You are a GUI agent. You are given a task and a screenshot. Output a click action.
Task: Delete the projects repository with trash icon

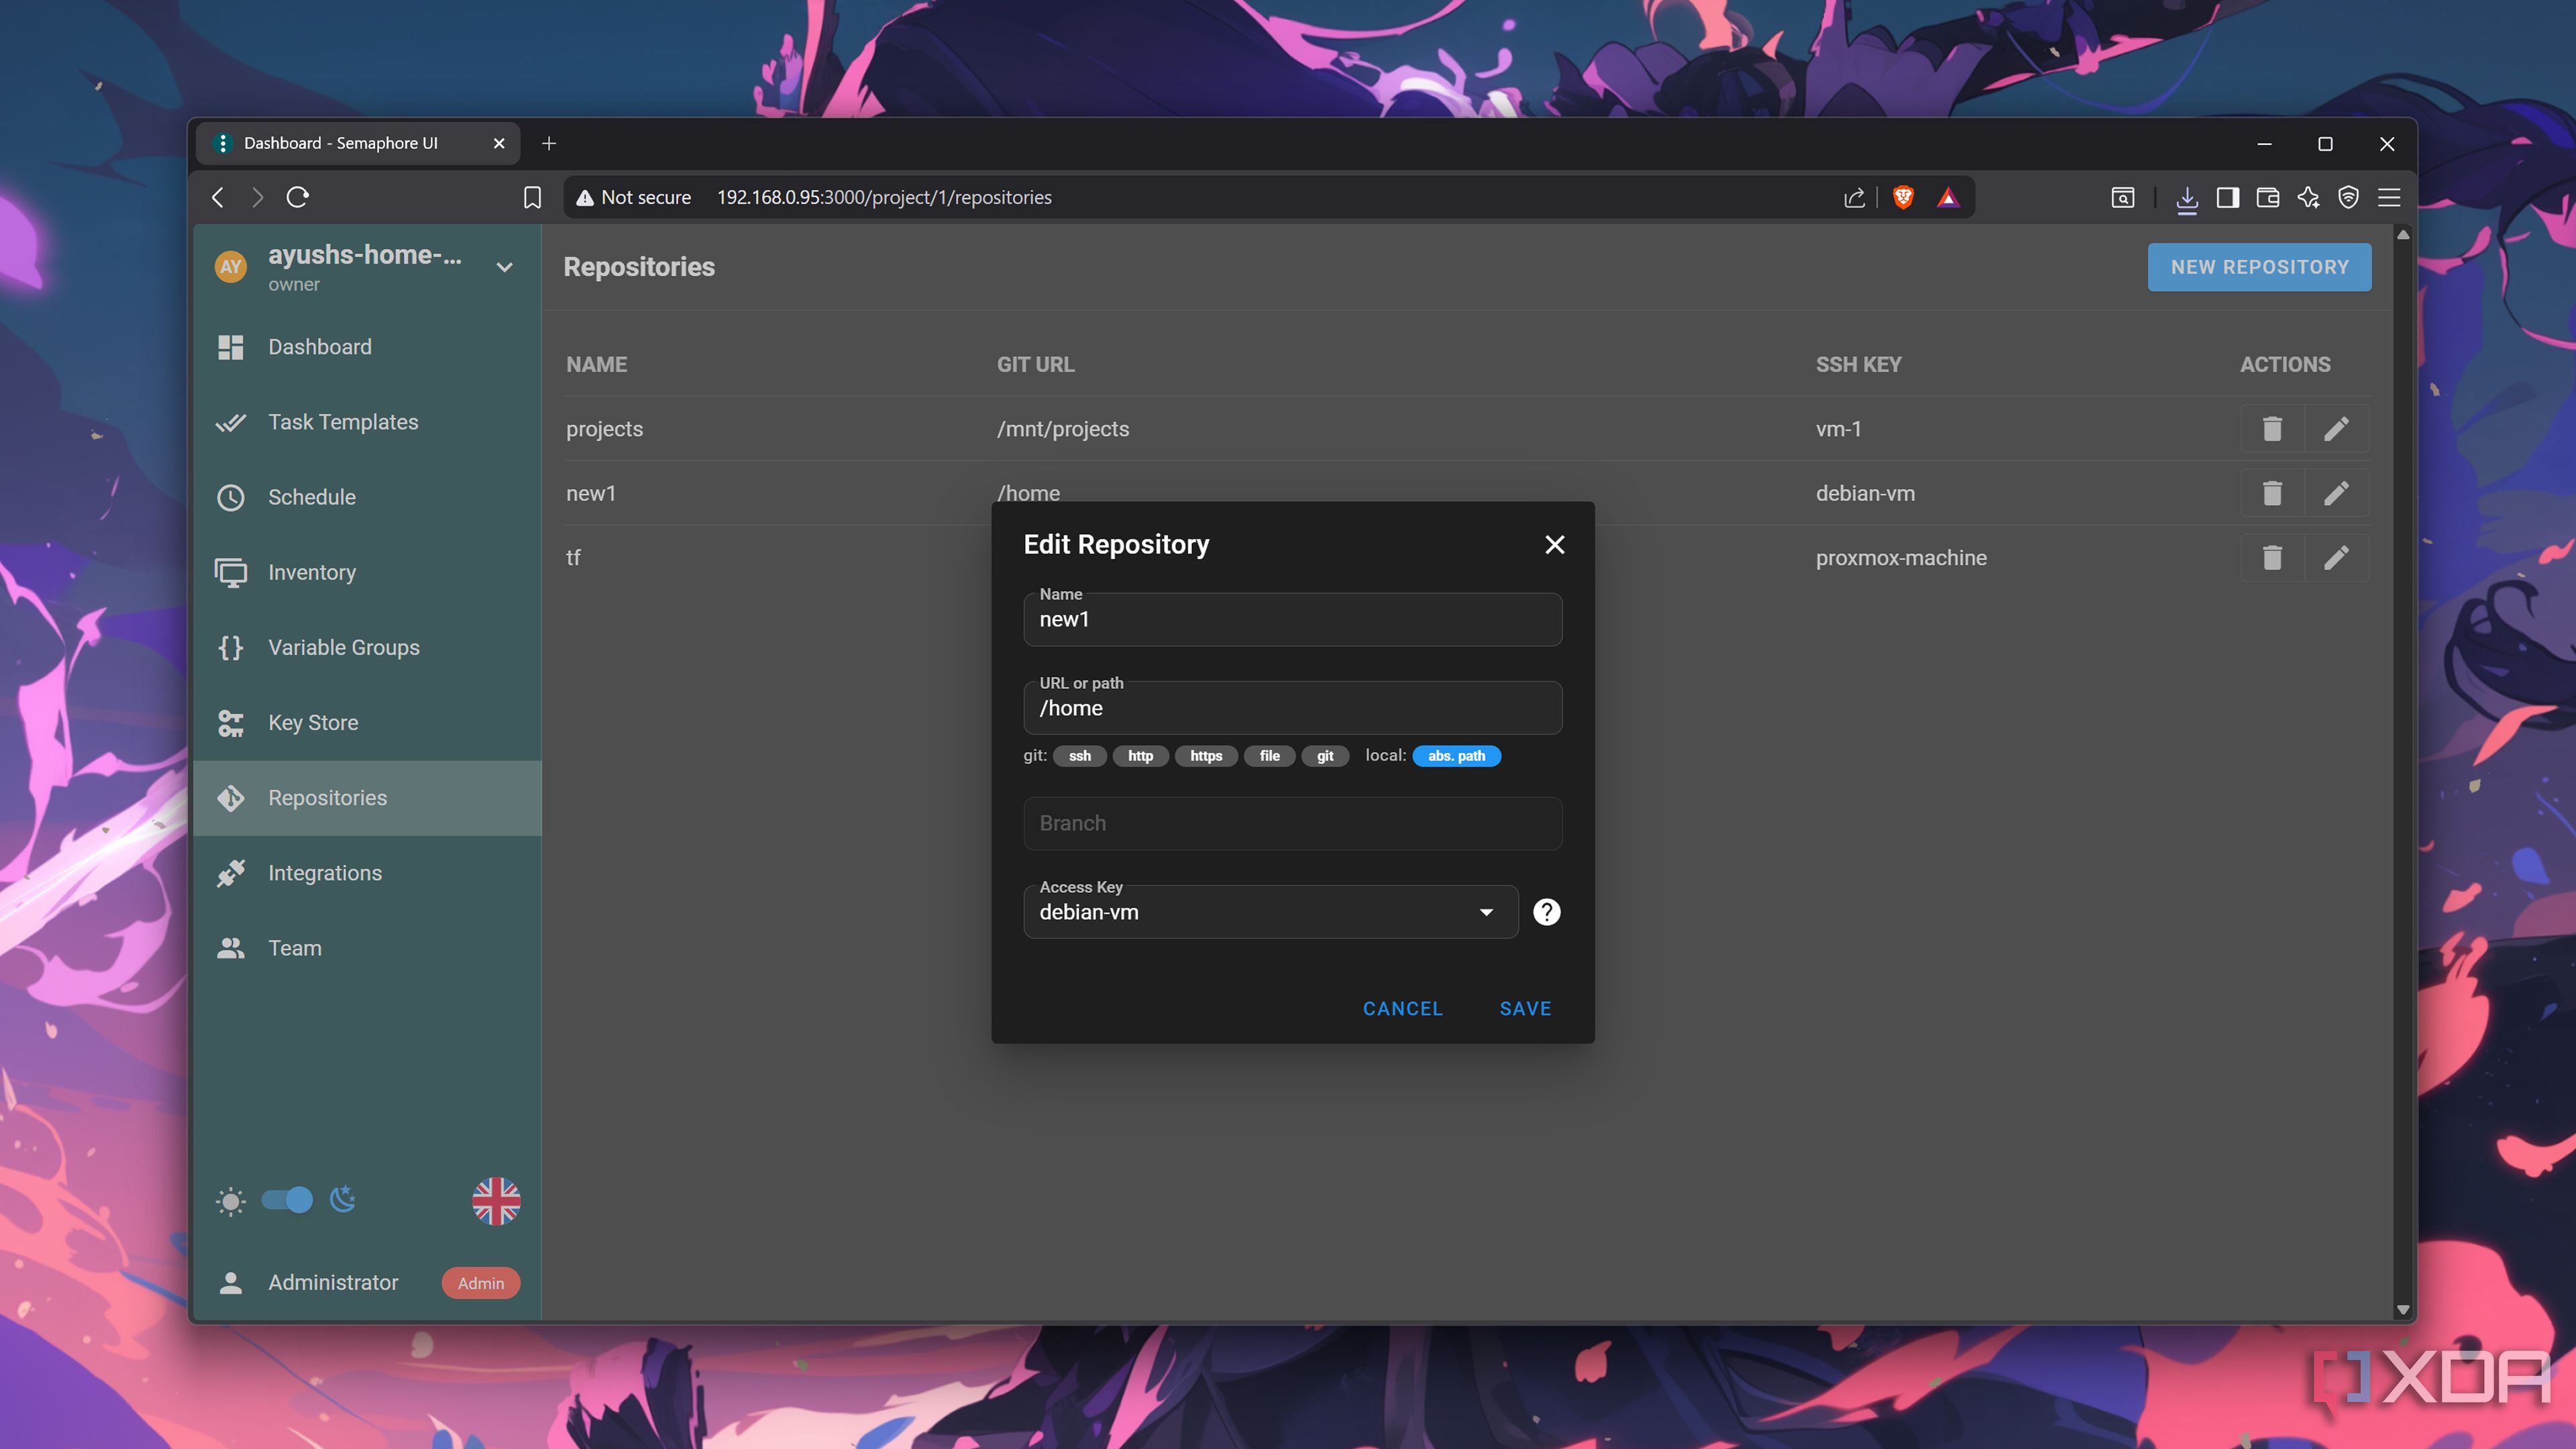click(2272, 429)
